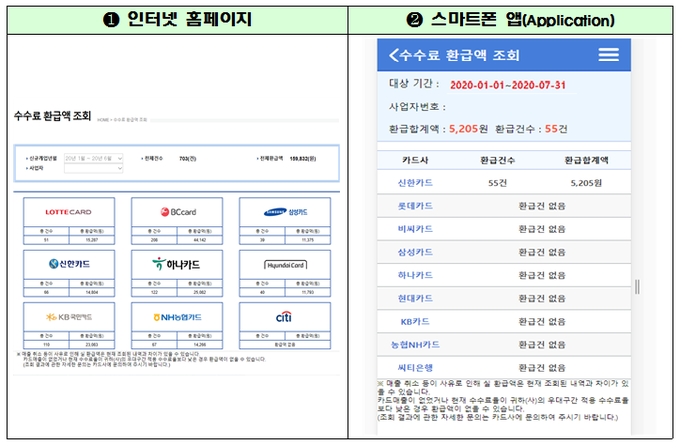Click the citi logo tile
Image resolution: width=680 pixels, height=445 pixels.
pyautogui.click(x=284, y=317)
